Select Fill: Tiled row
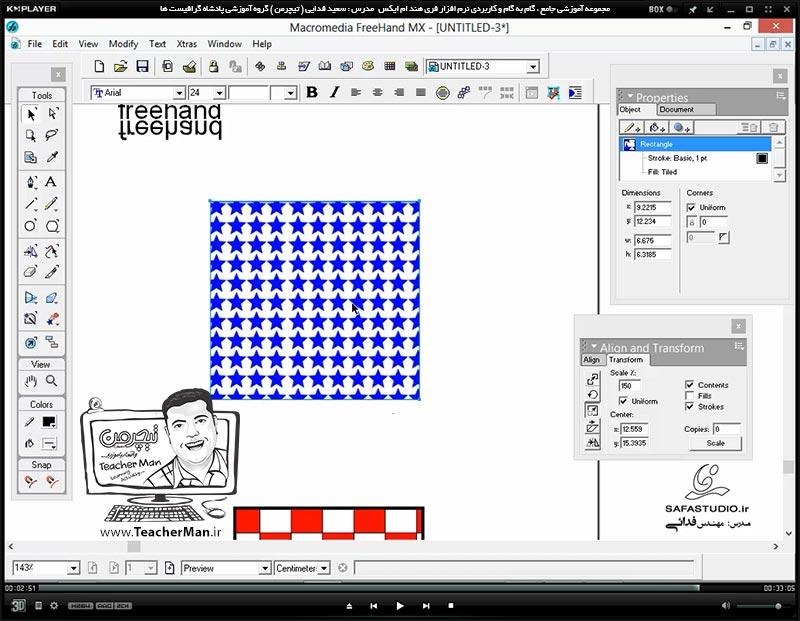 (696, 172)
